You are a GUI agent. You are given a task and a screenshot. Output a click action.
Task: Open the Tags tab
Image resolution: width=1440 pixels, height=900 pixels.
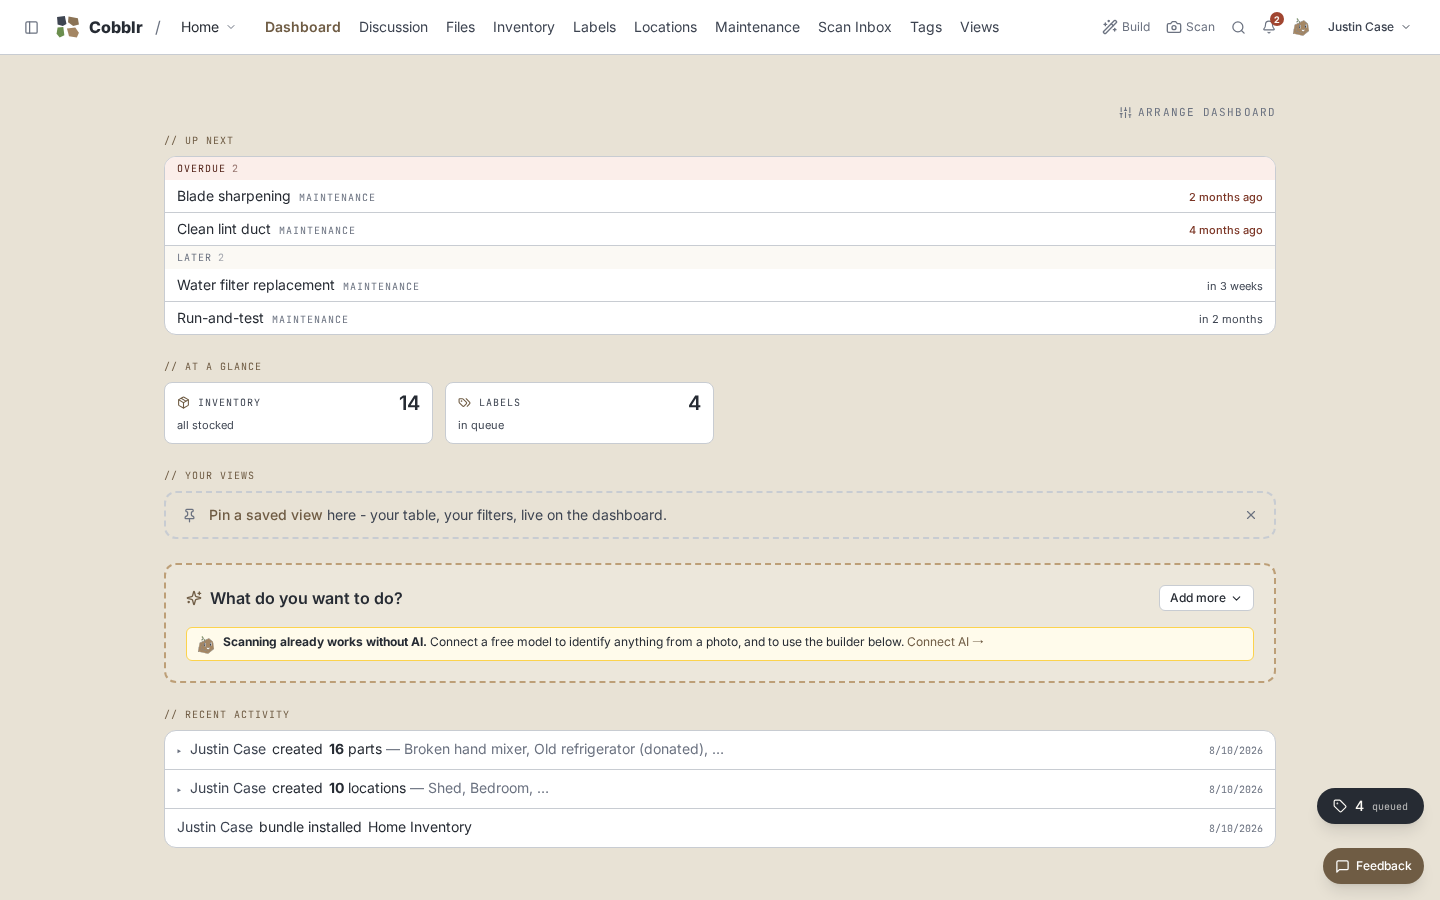coord(926,27)
